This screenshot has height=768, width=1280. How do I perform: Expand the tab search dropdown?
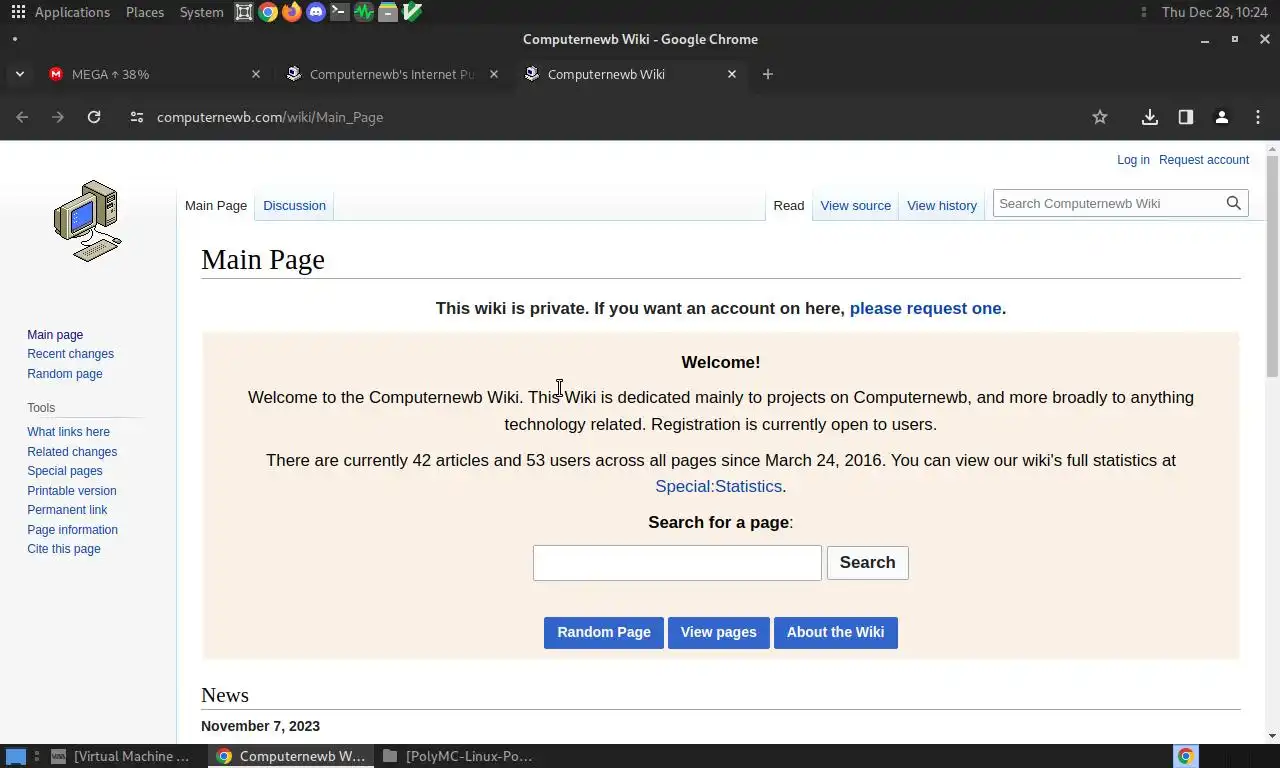[x=20, y=74]
